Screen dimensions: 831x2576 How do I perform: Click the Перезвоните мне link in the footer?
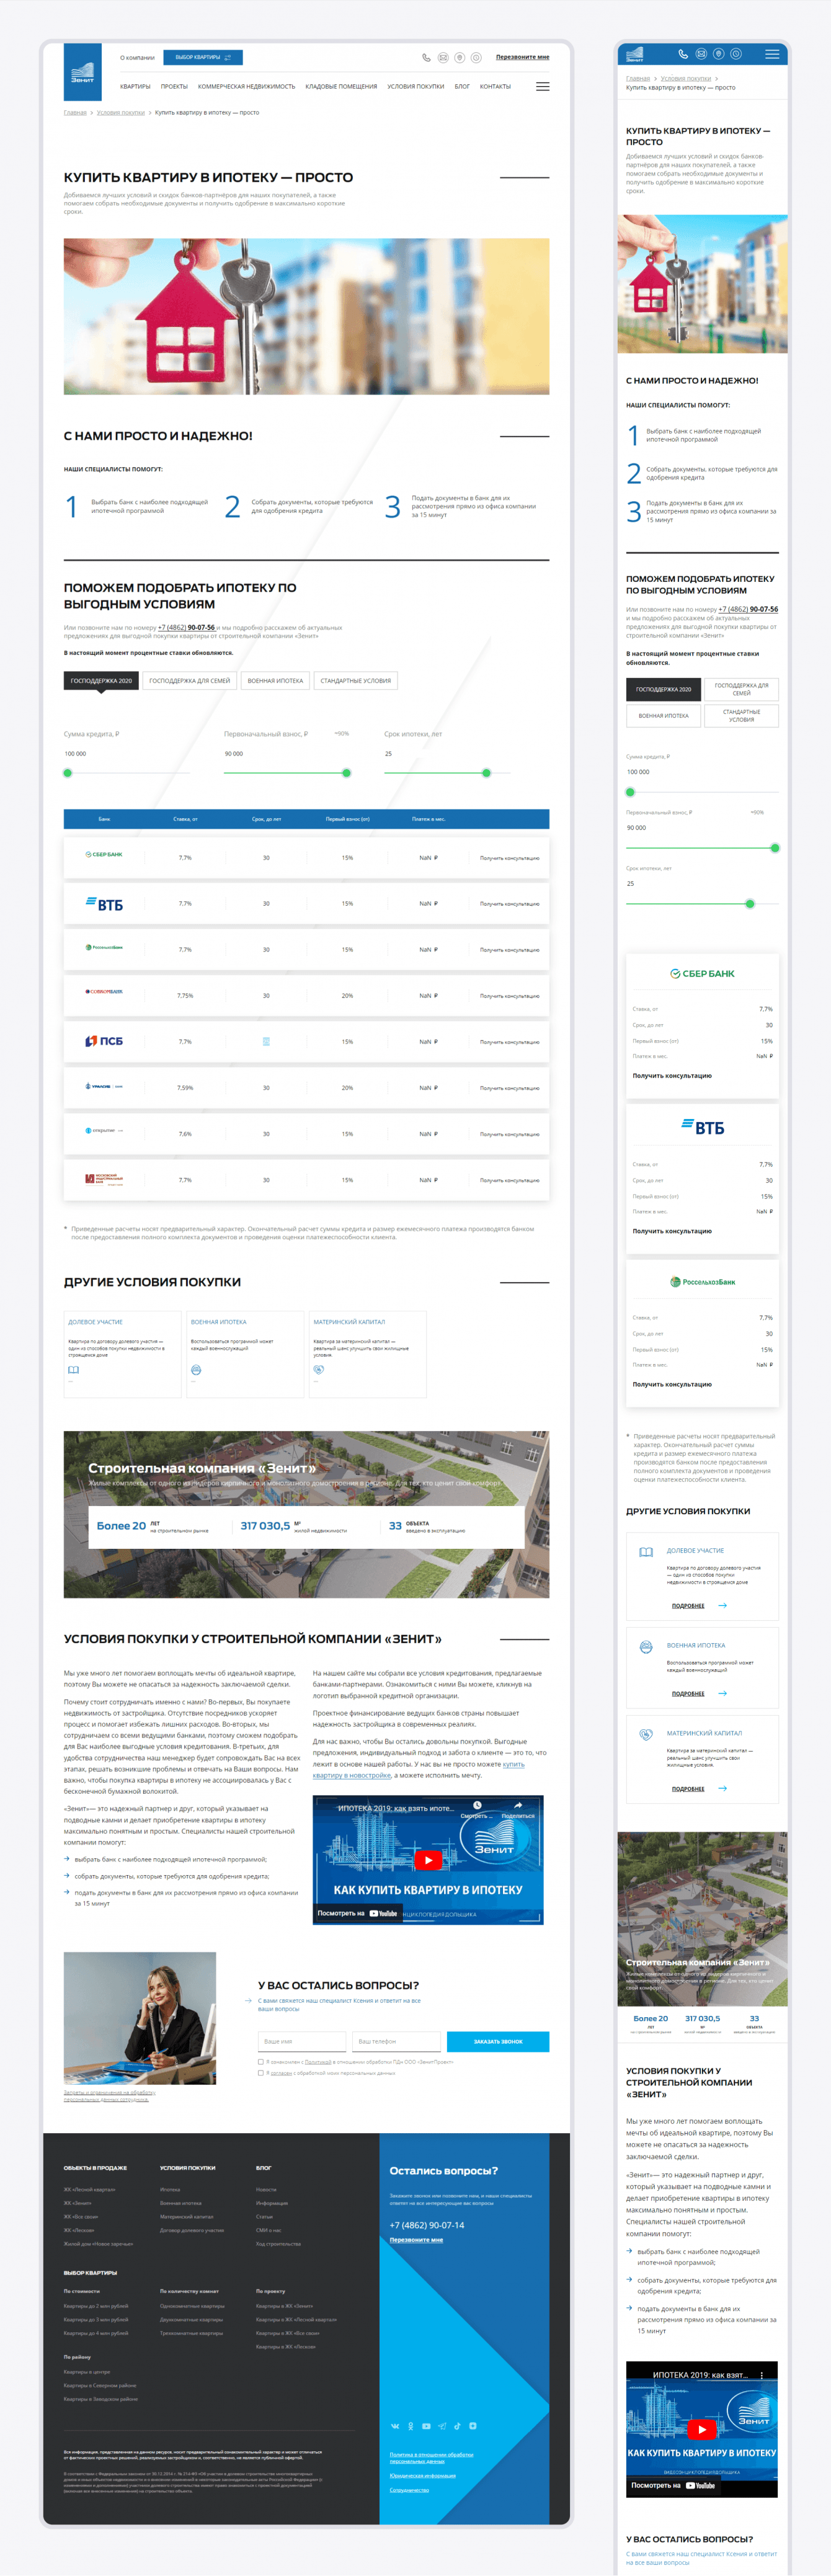416,2240
